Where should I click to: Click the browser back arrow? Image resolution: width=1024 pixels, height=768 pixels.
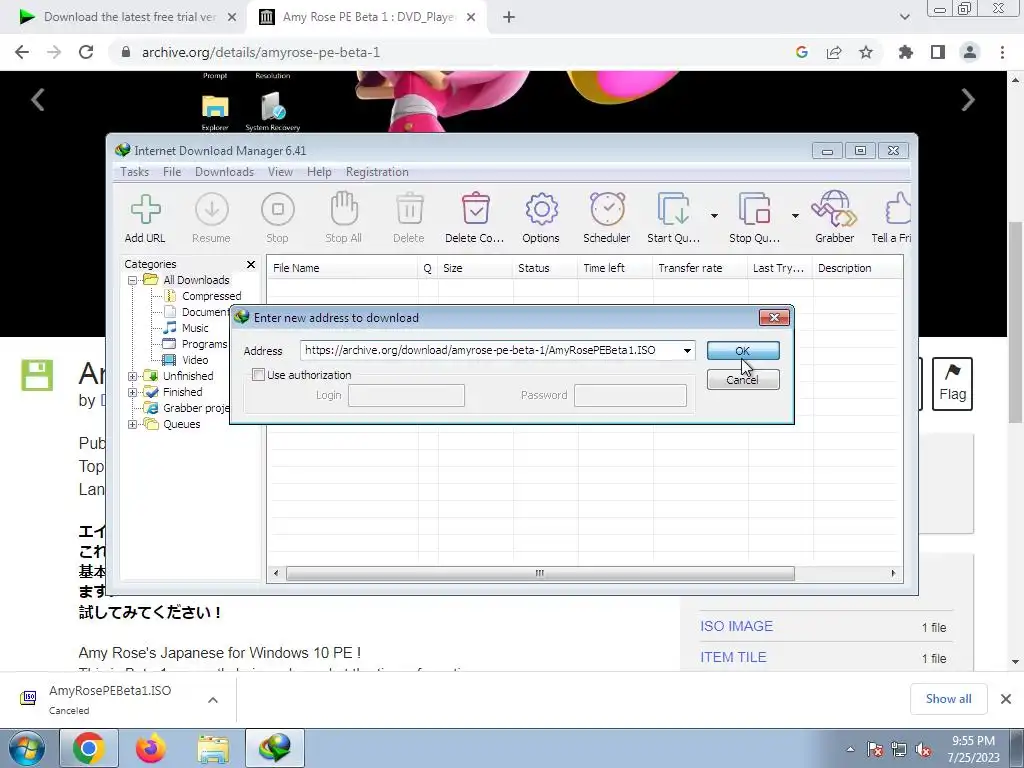[22, 52]
